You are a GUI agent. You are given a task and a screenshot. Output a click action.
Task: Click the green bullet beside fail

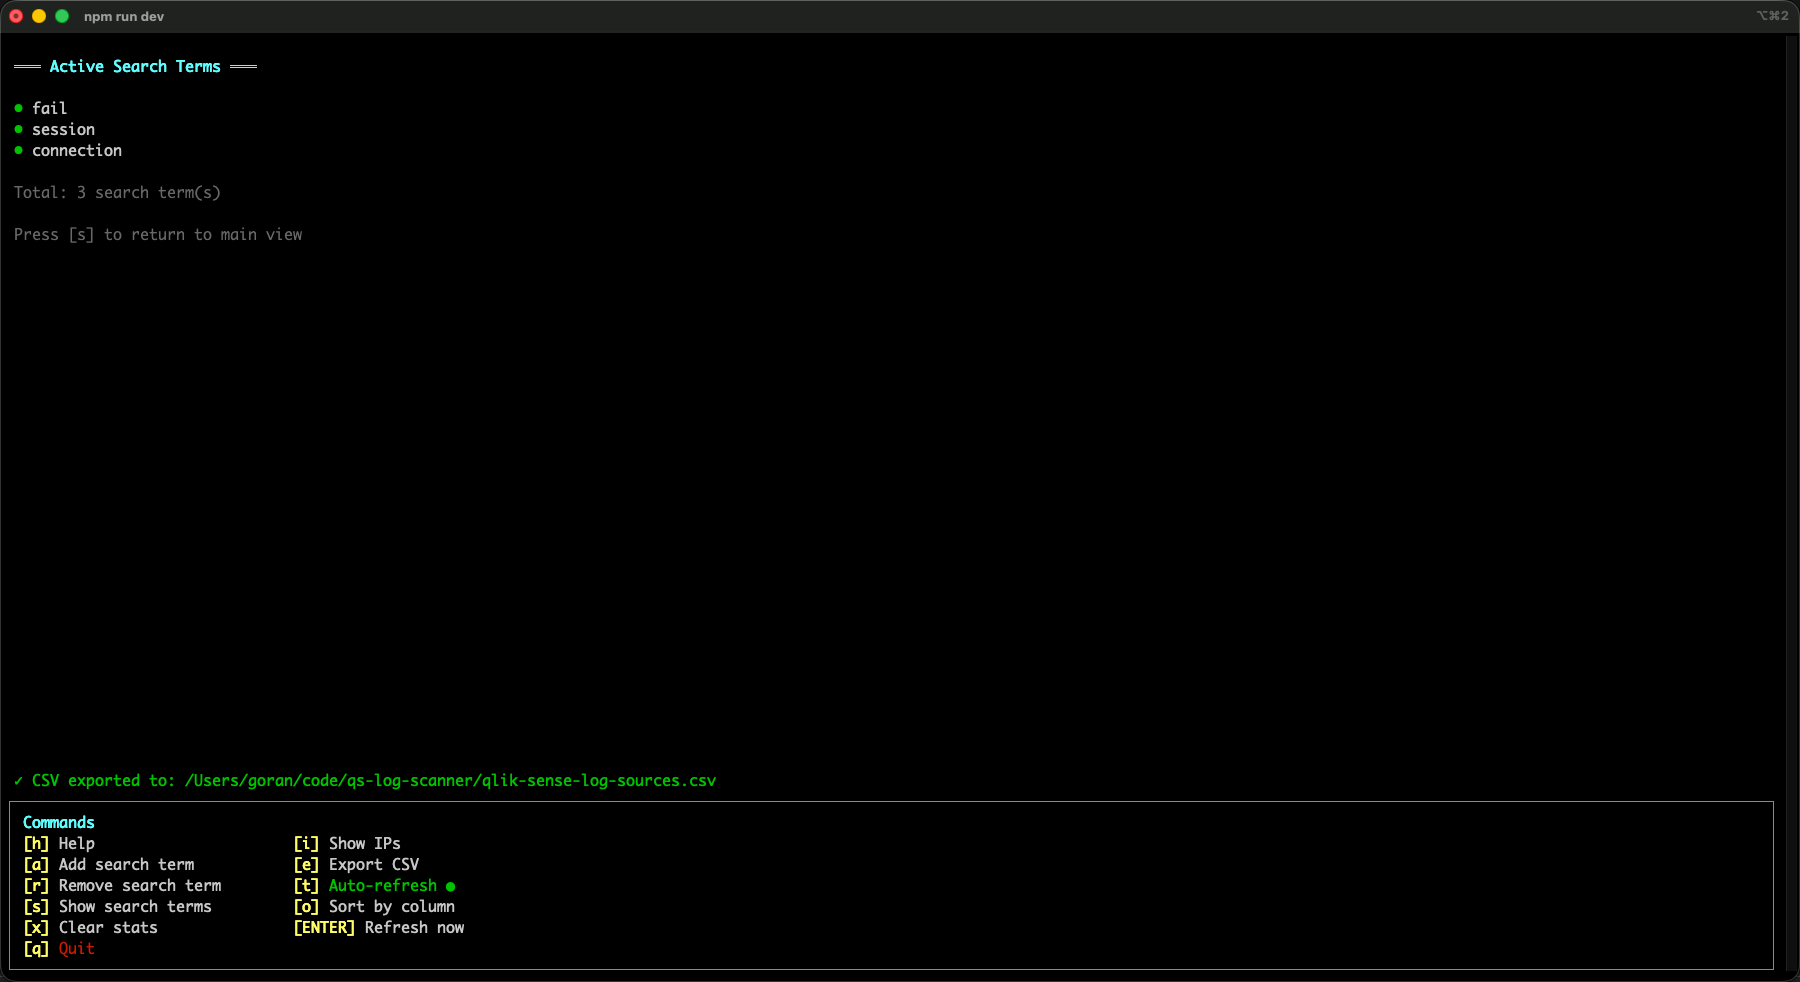pos(18,108)
